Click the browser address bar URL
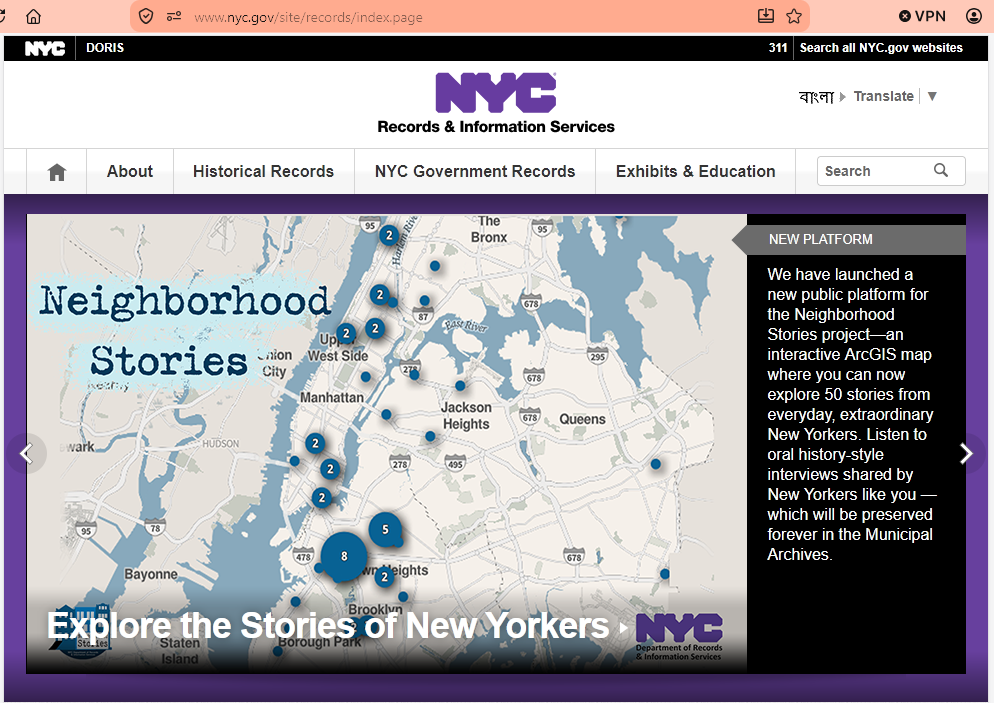 [308, 17]
